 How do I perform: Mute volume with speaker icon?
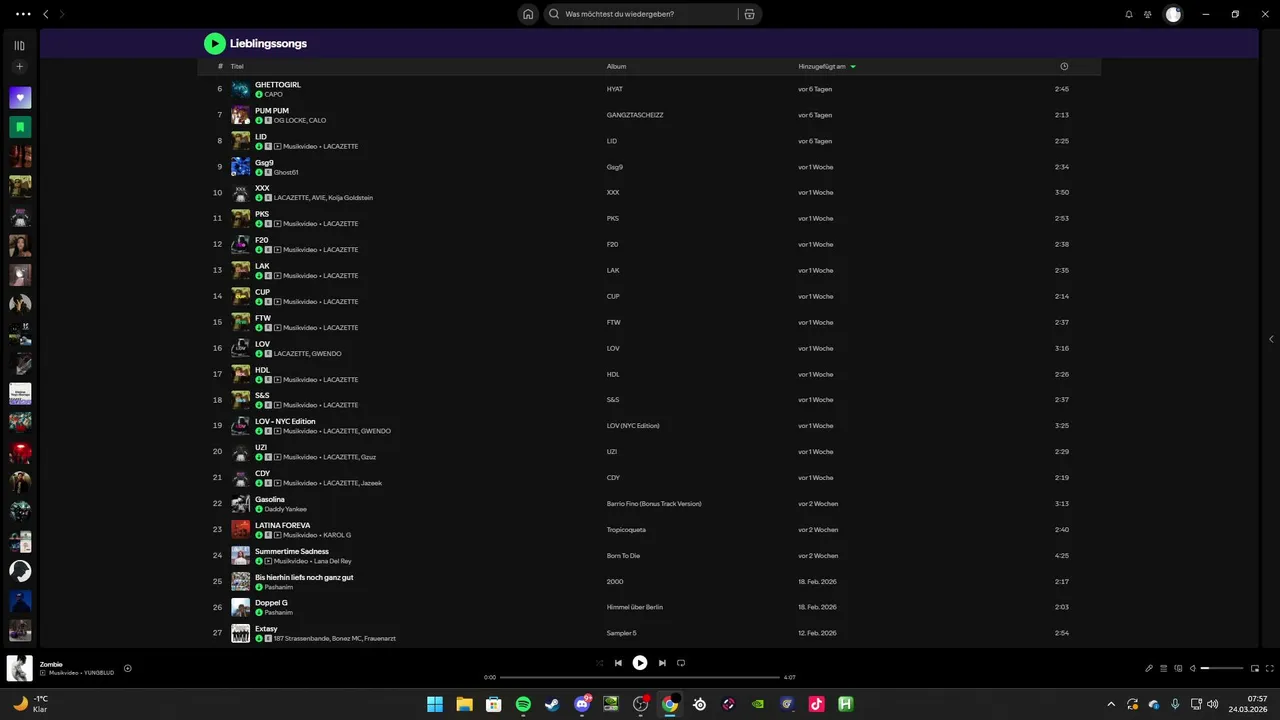(x=1192, y=668)
